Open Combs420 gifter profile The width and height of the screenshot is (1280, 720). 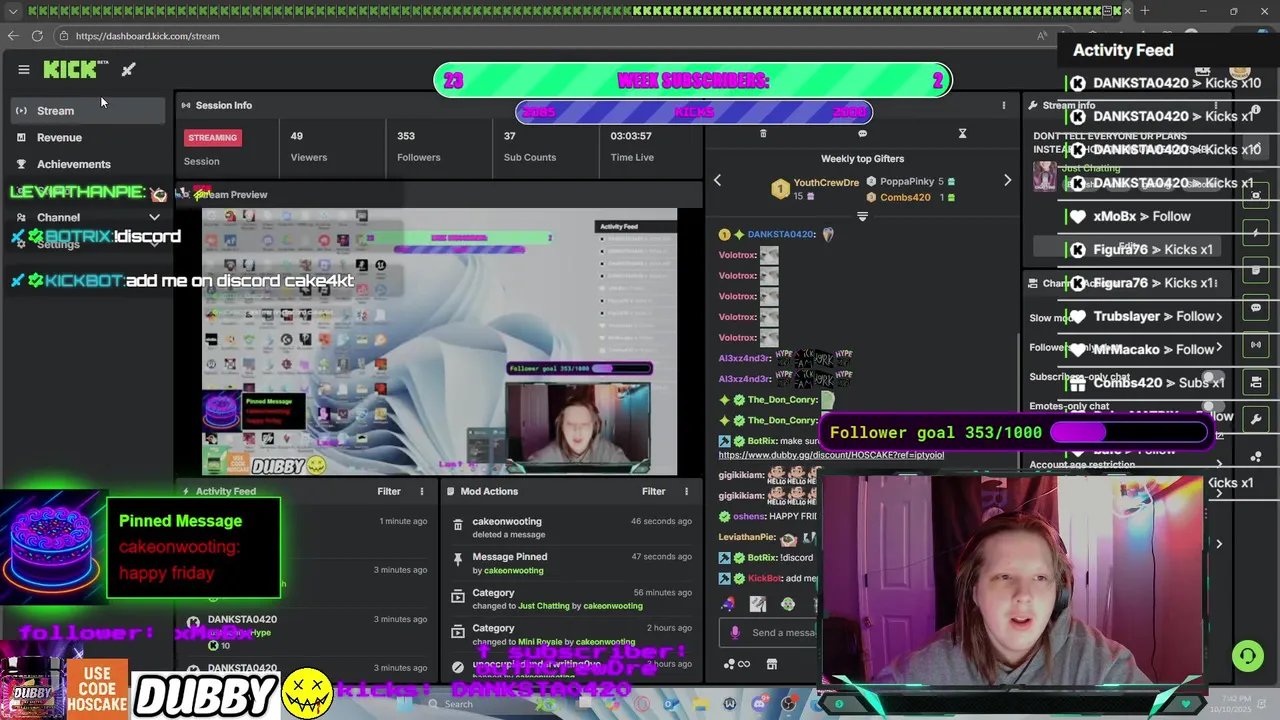pos(905,198)
